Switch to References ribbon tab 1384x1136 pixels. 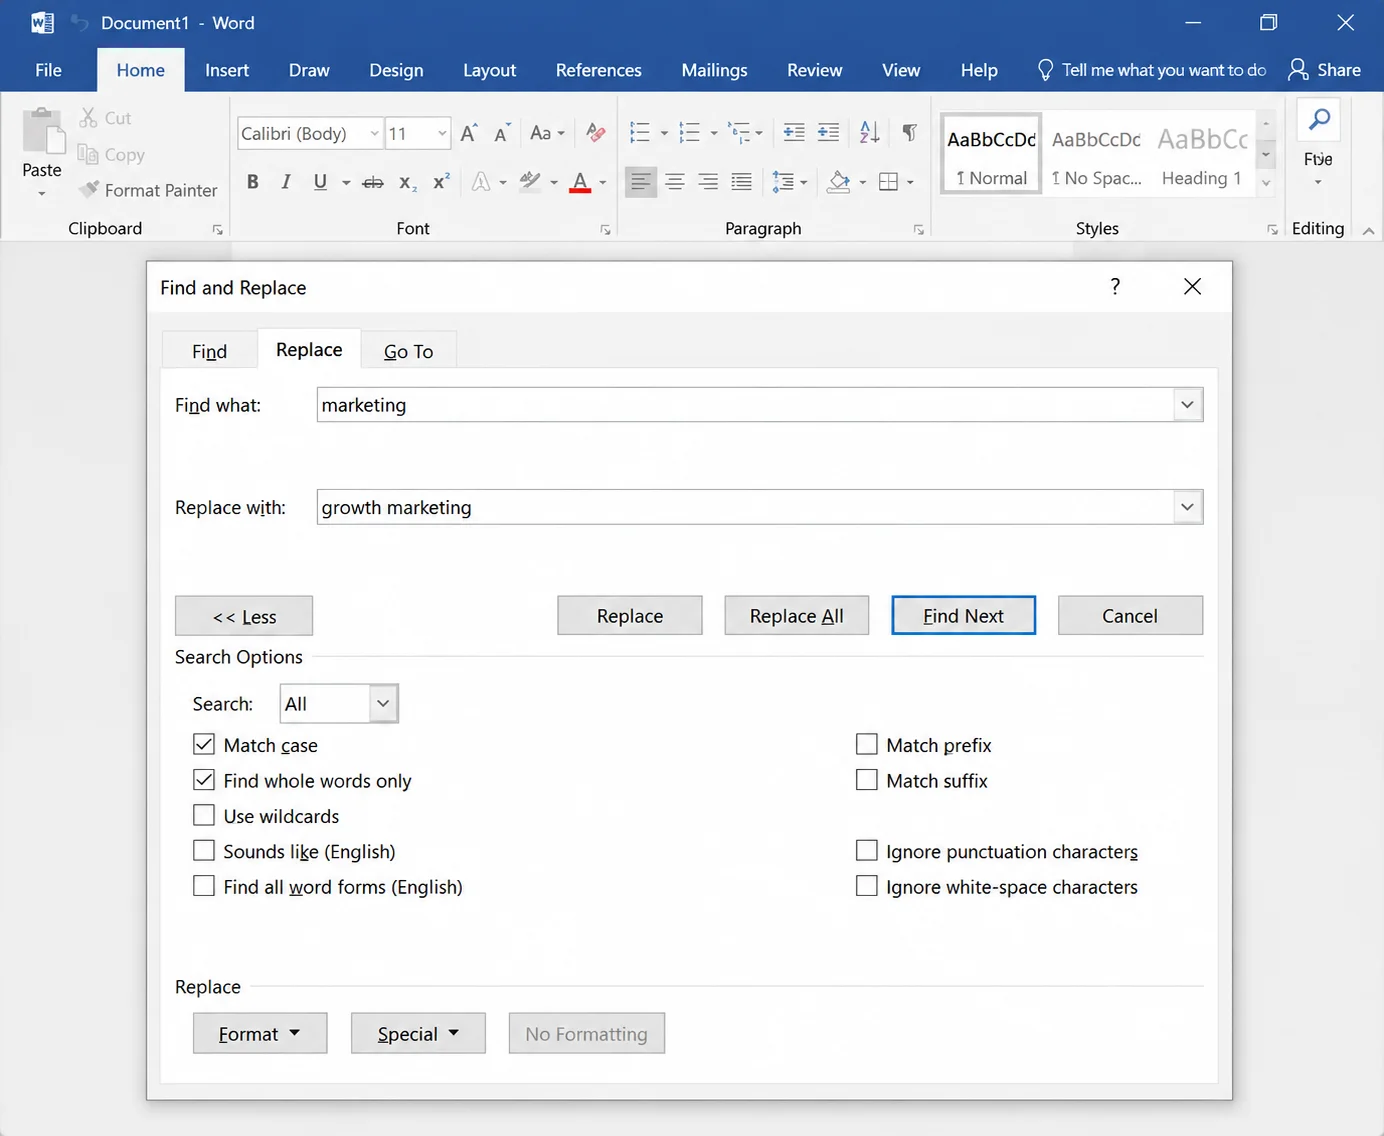point(598,70)
